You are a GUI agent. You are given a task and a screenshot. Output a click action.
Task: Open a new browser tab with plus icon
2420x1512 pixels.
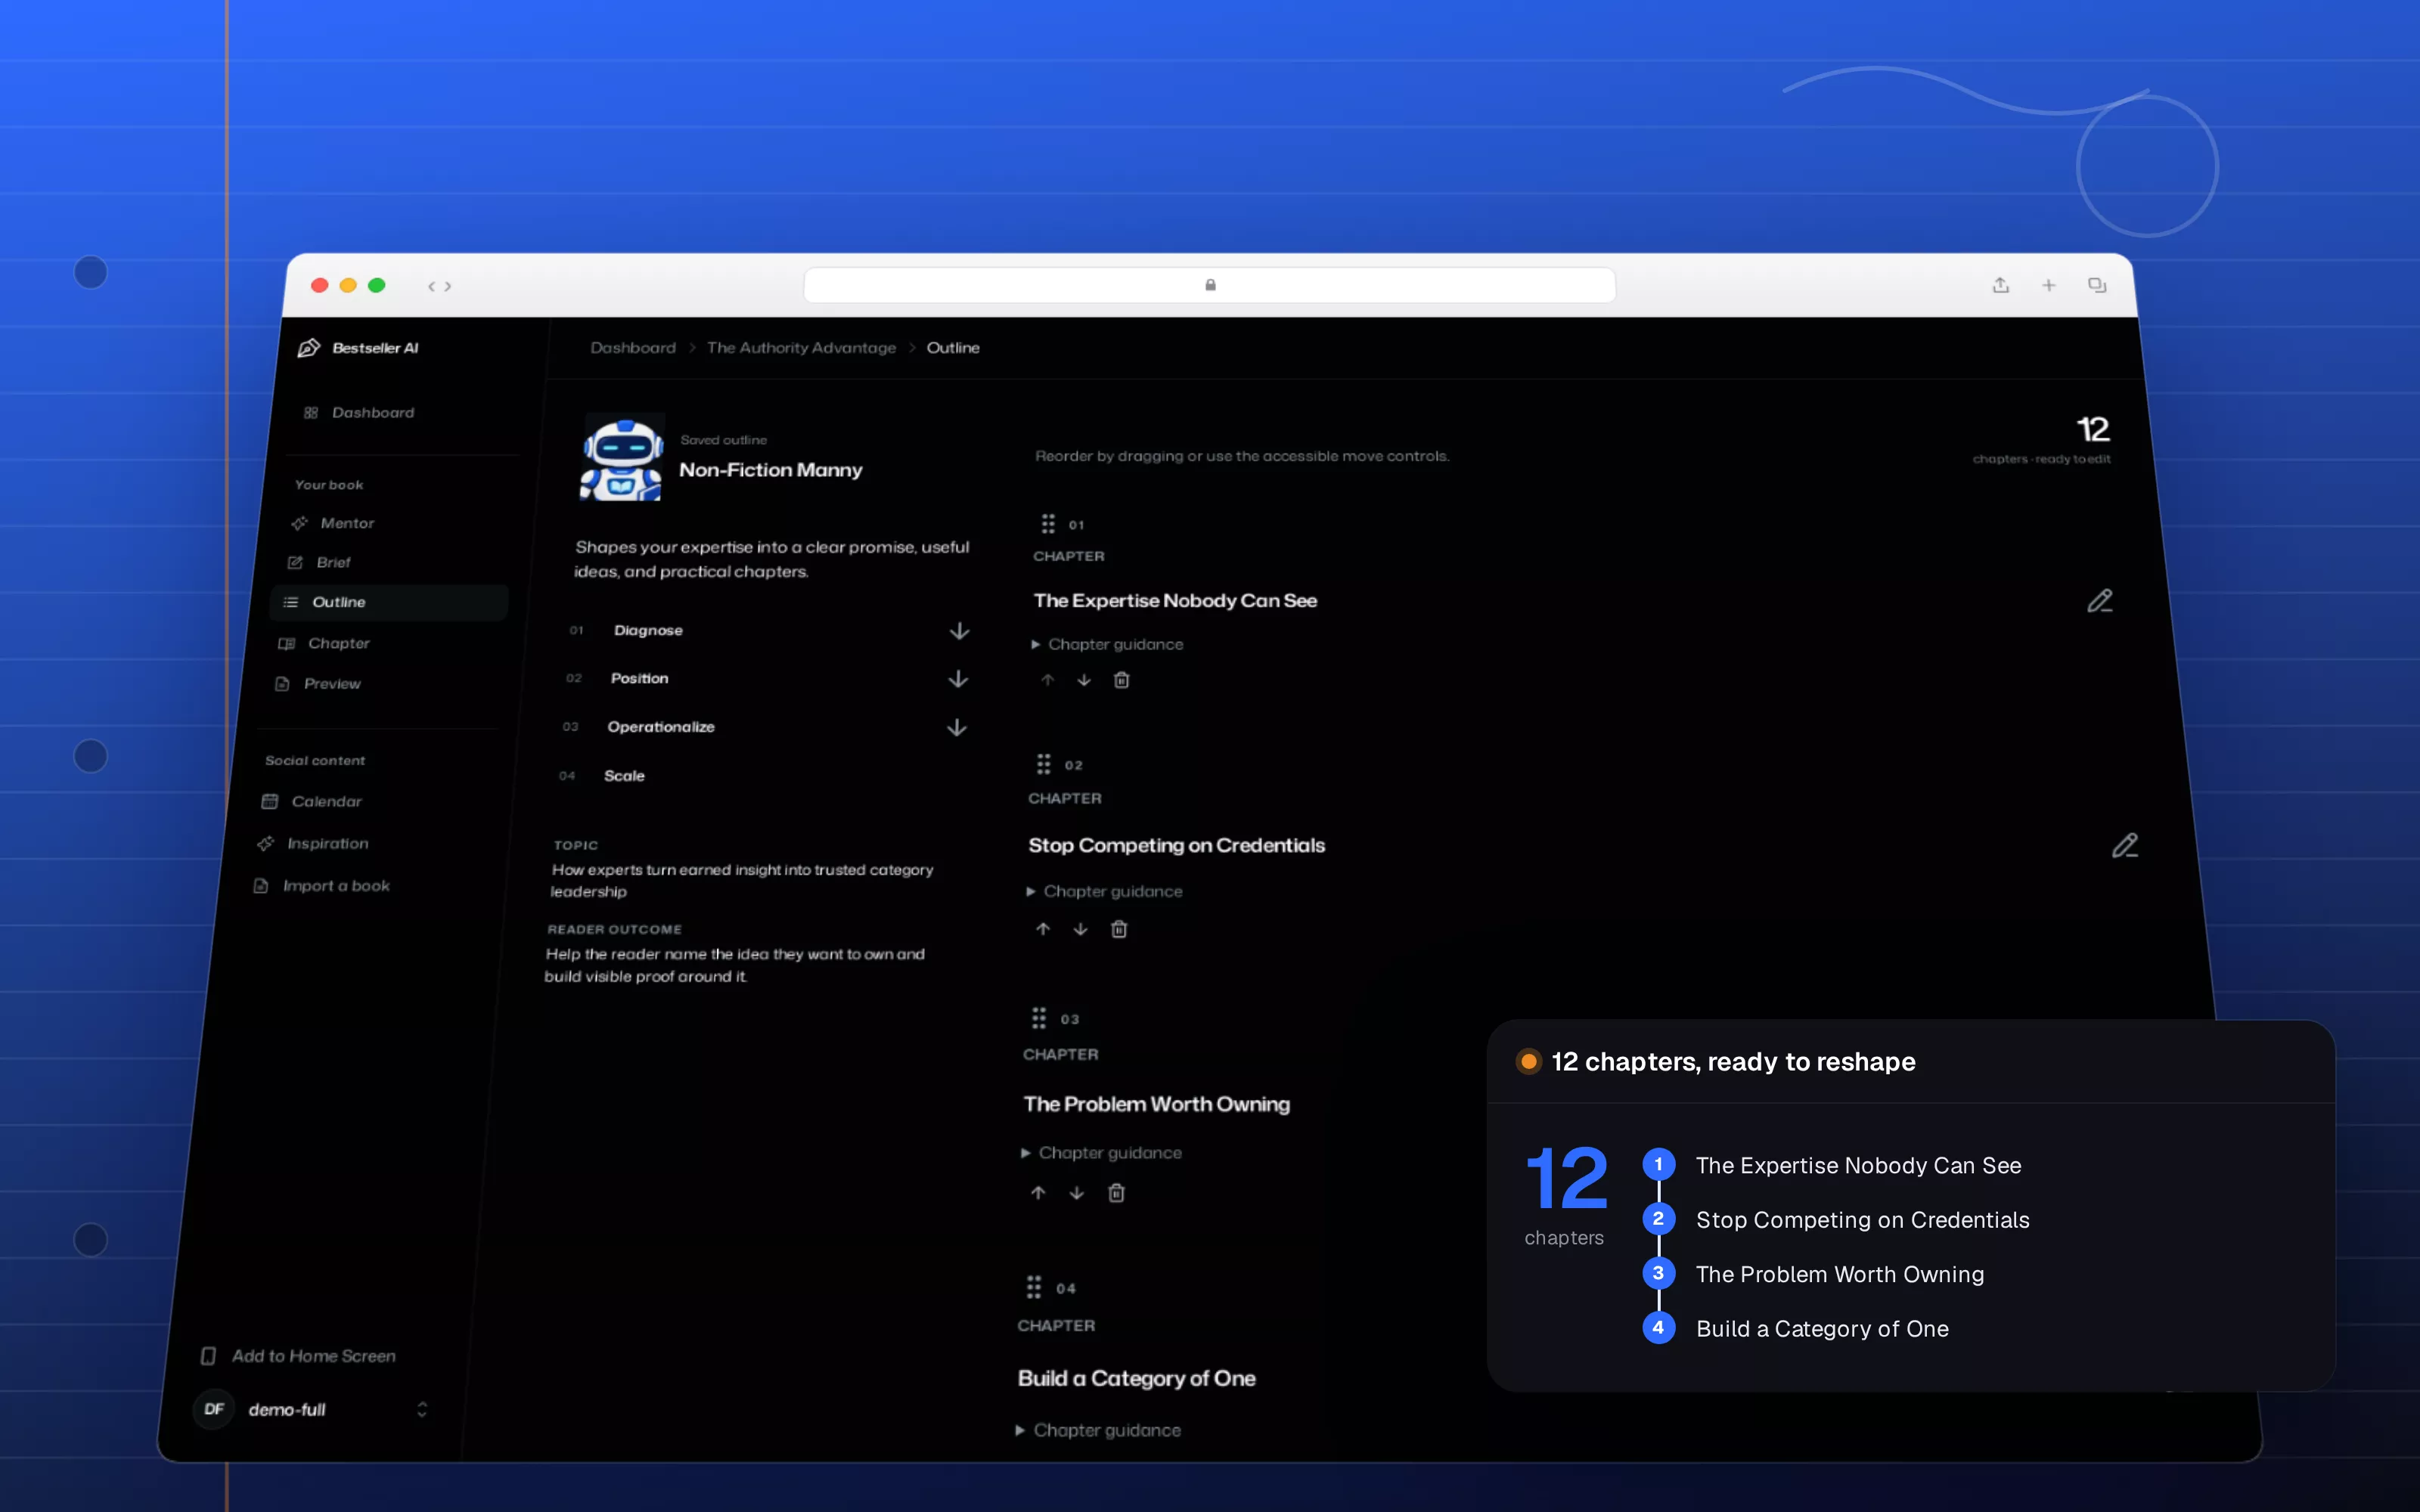[x=2048, y=285]
